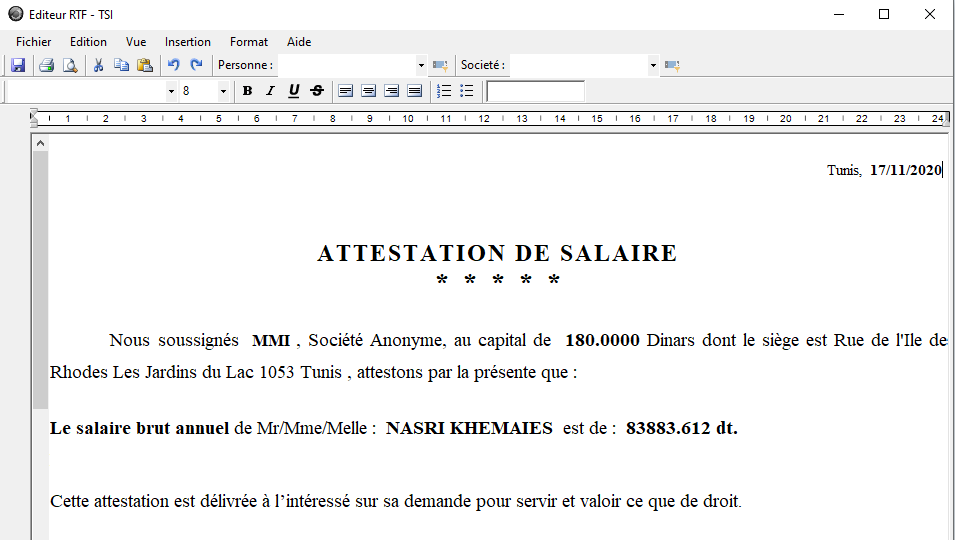Image resolution: width=955 pixels, height=540 pixels.
Task: Open the Fichier menu
Action: tap(33, 42)
